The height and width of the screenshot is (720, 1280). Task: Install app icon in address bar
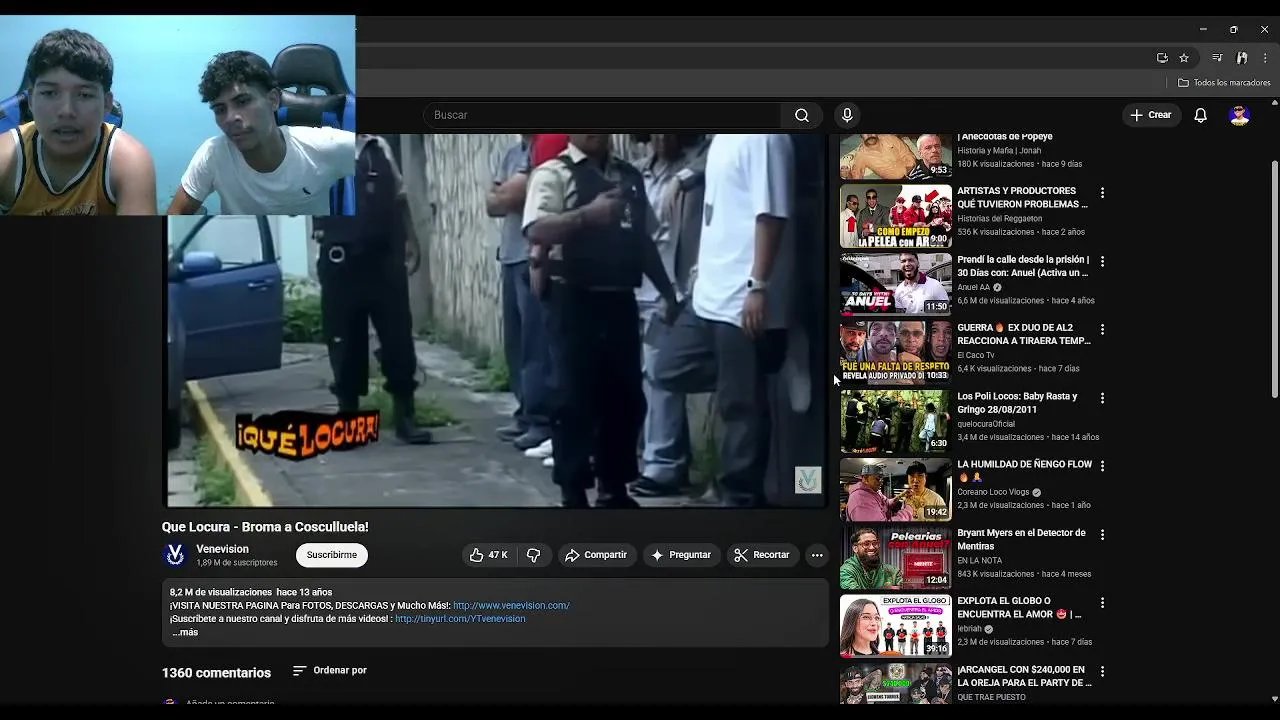1162,58
